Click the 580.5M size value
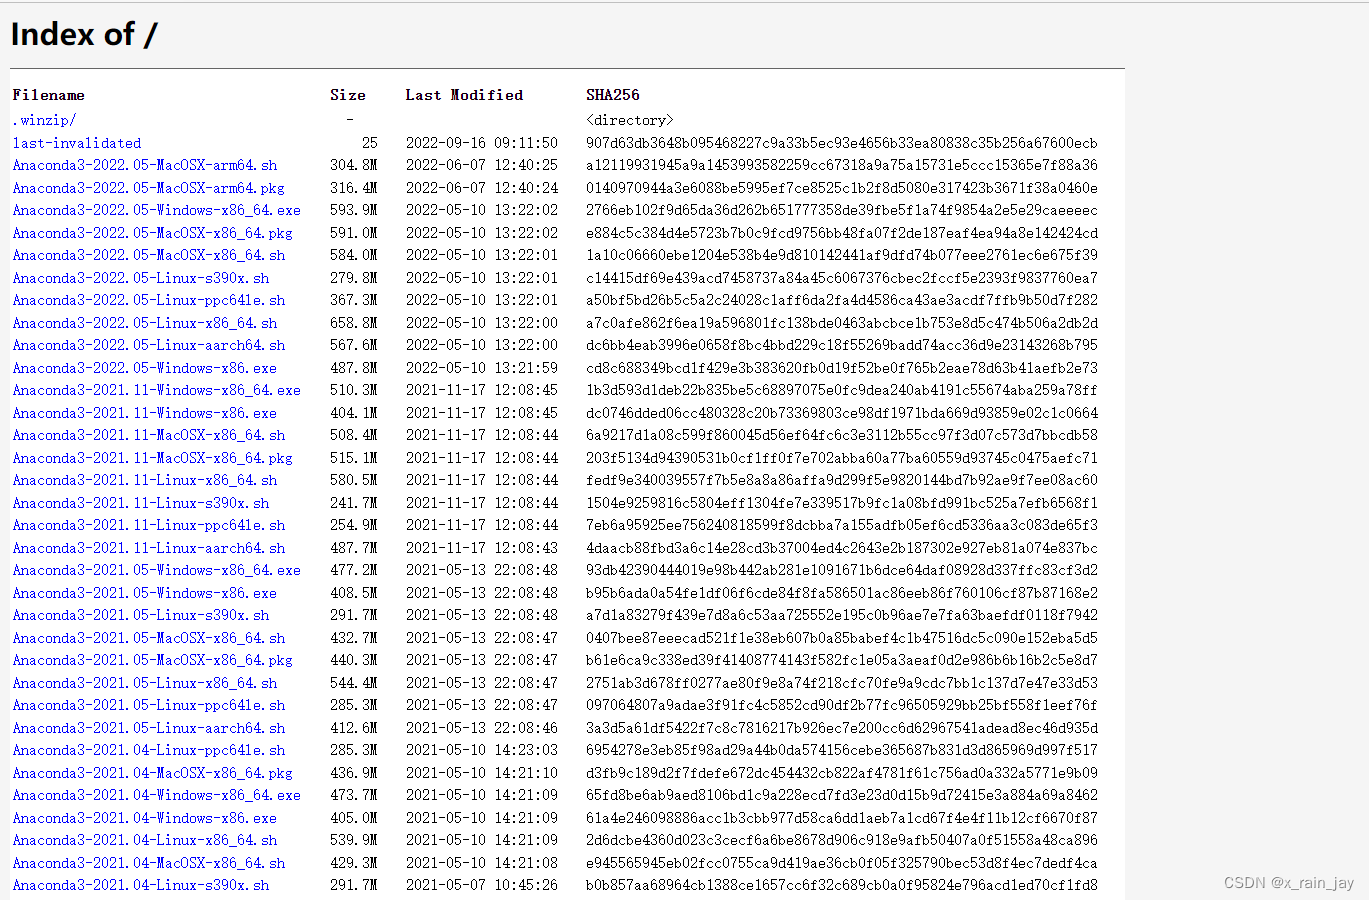1369x900 pixels. pos(354,480)
